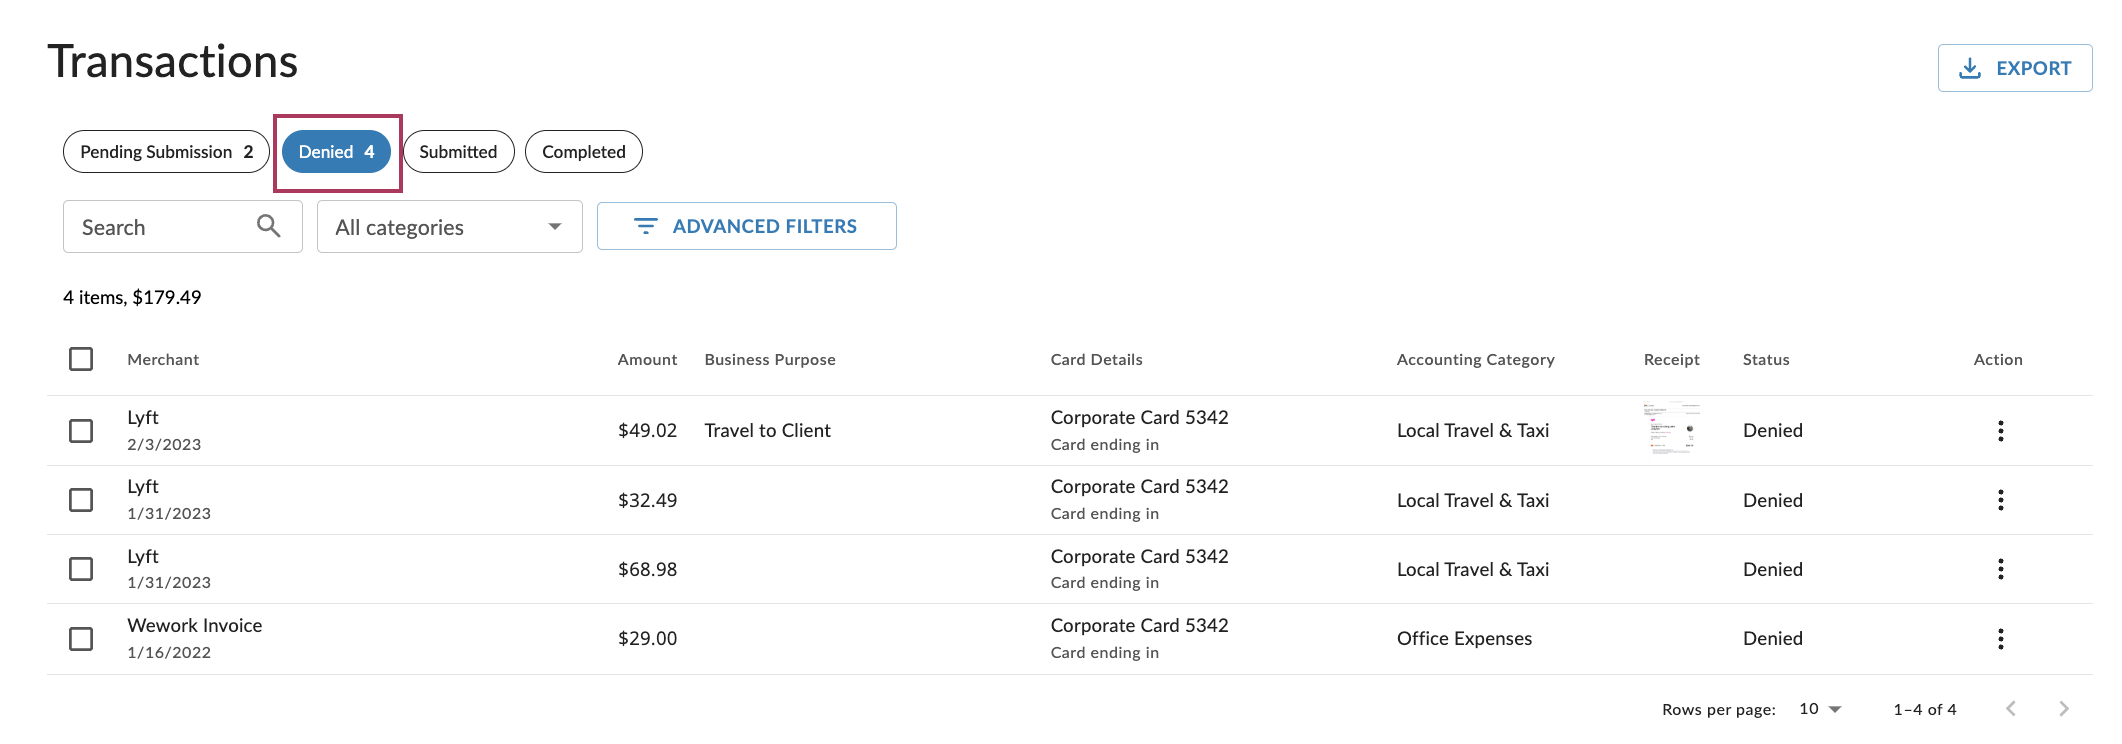Click the Travel to Client business purpose
The height and width of the screenshot is (744, 2122).
coord(767,431)
